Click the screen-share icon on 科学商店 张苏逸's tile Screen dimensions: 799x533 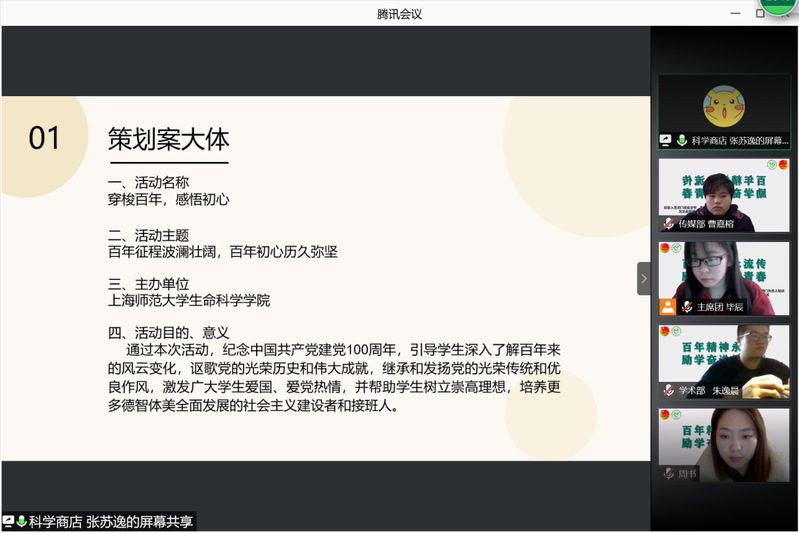click(665, 140)
